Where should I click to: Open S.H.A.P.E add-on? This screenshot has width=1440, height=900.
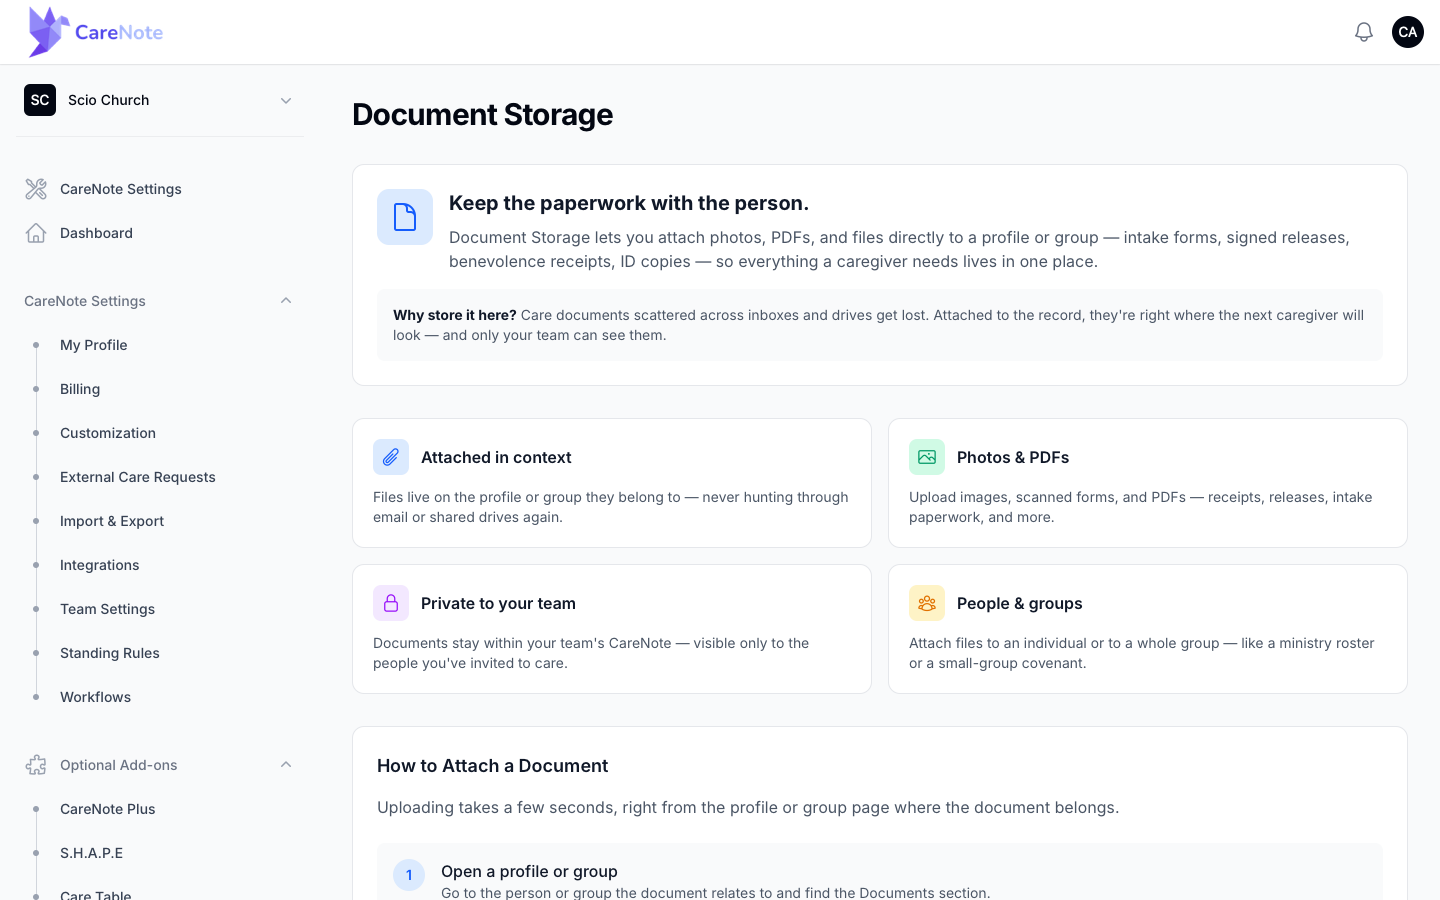92,853
